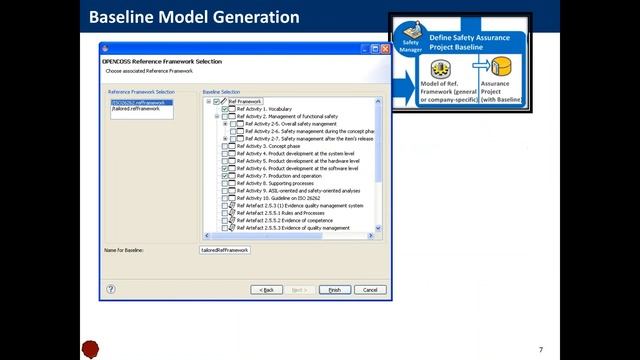The height and width of the screenshot is (360, 640).
Task: Click the activity icon of Ref Activity 9
Action: point(232,191)
